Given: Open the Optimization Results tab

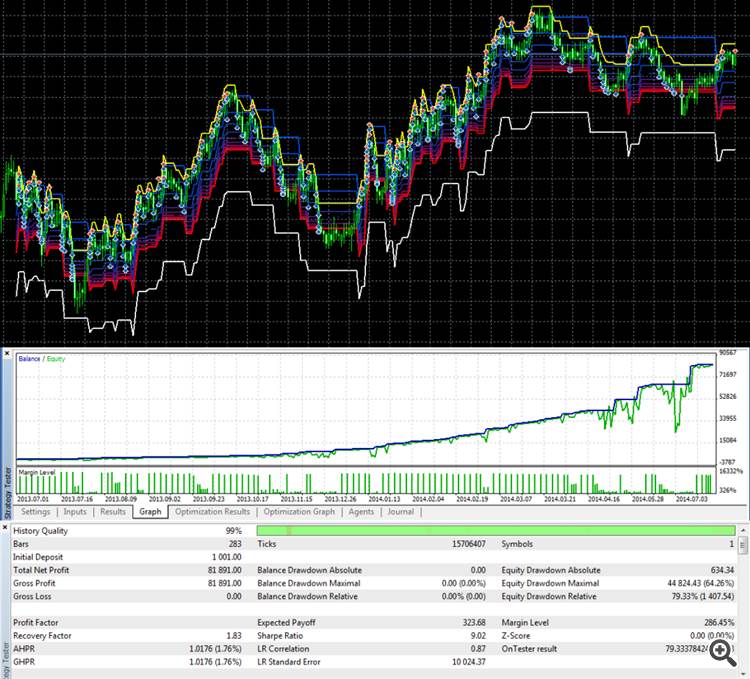Looking at the screenshot, I should 212,512.
